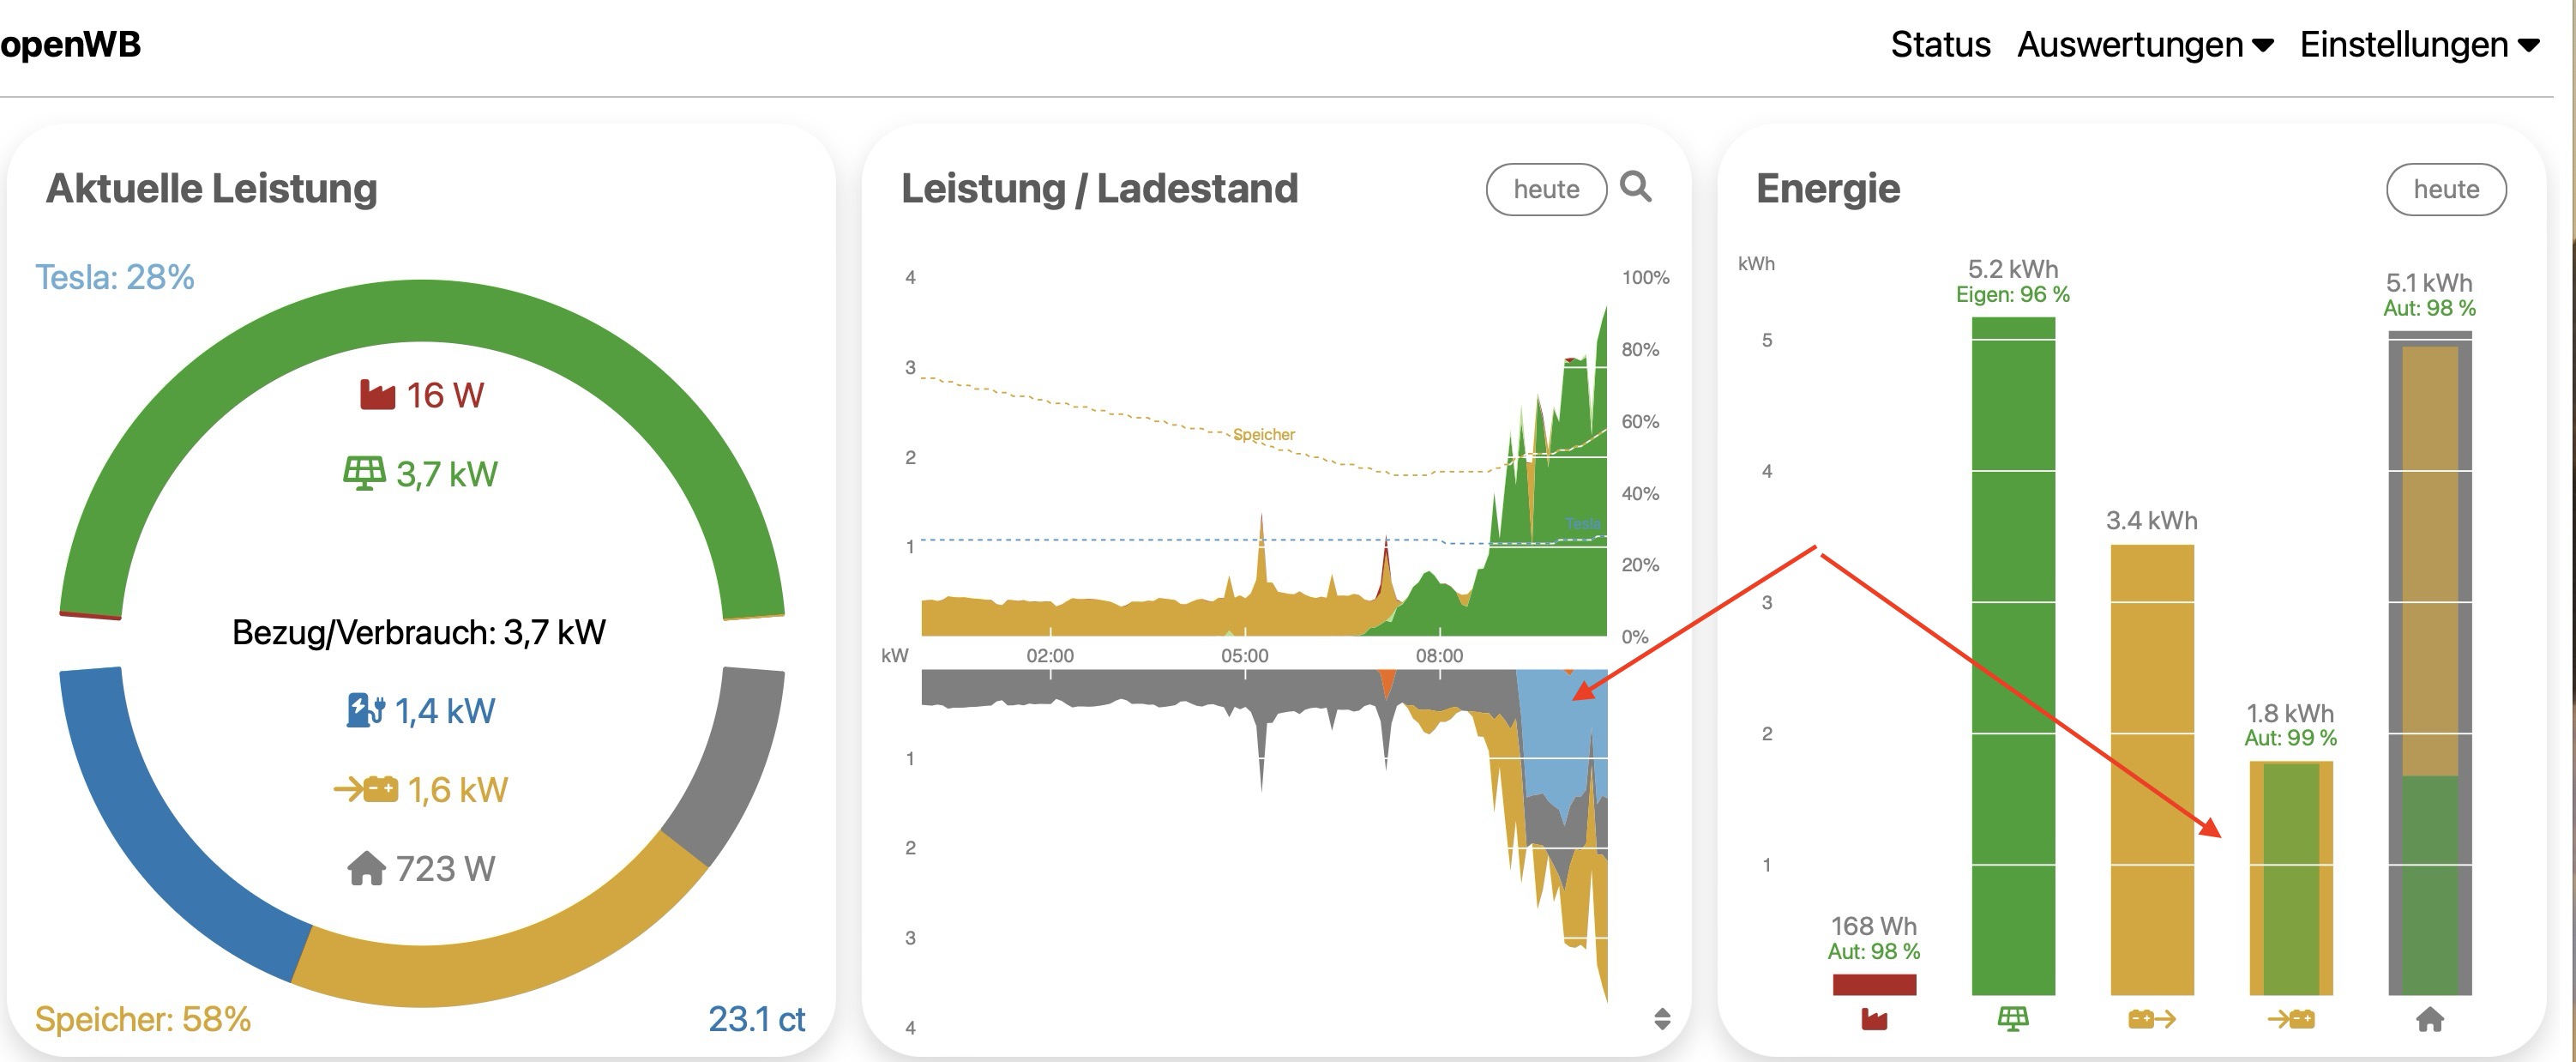Toggle the heute pill in Energie panel
This screenshot has height=1062, width=2576.
click(2445, 189)
